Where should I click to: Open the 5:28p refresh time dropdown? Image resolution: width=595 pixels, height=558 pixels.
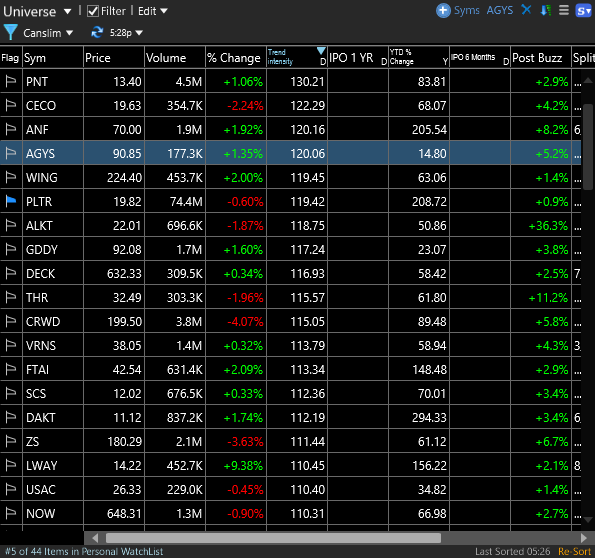(x=126, y=33)
